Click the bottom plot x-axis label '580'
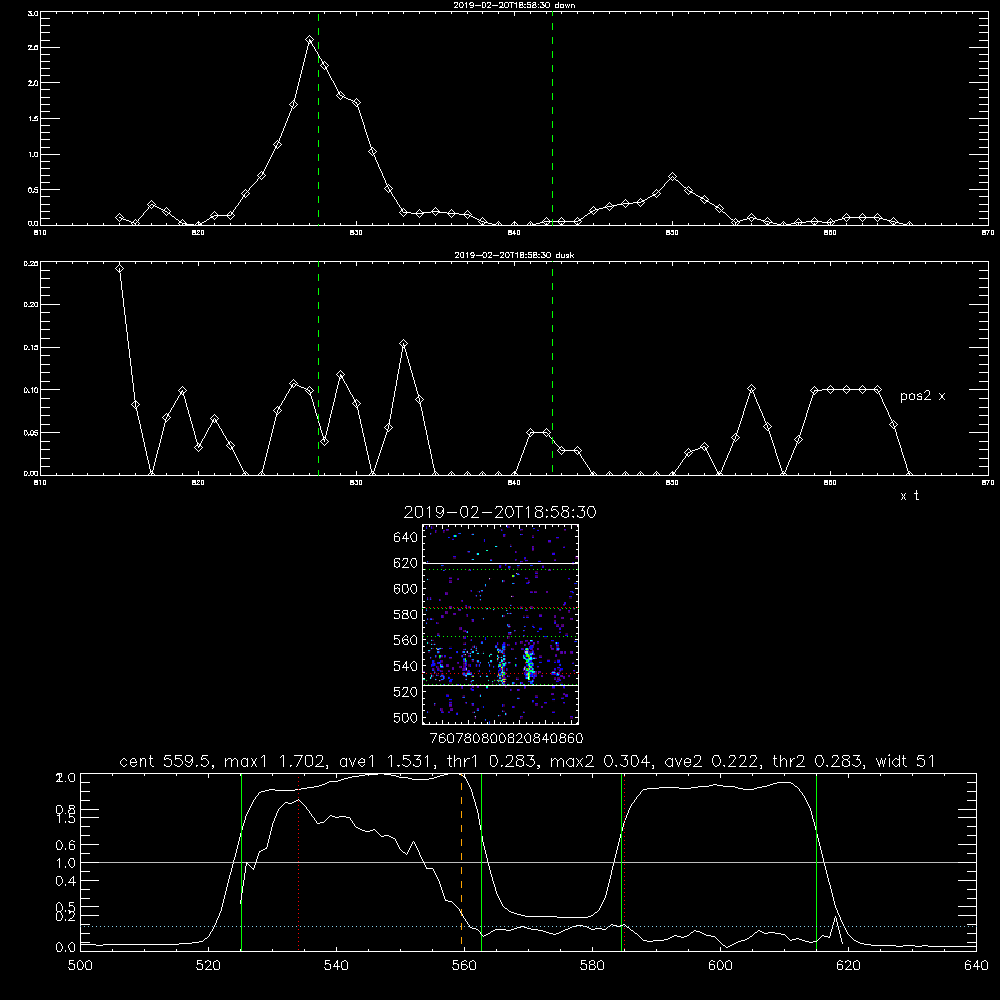The width and height of the screenshot is (1000, 1000). click(x=592, y=966)
